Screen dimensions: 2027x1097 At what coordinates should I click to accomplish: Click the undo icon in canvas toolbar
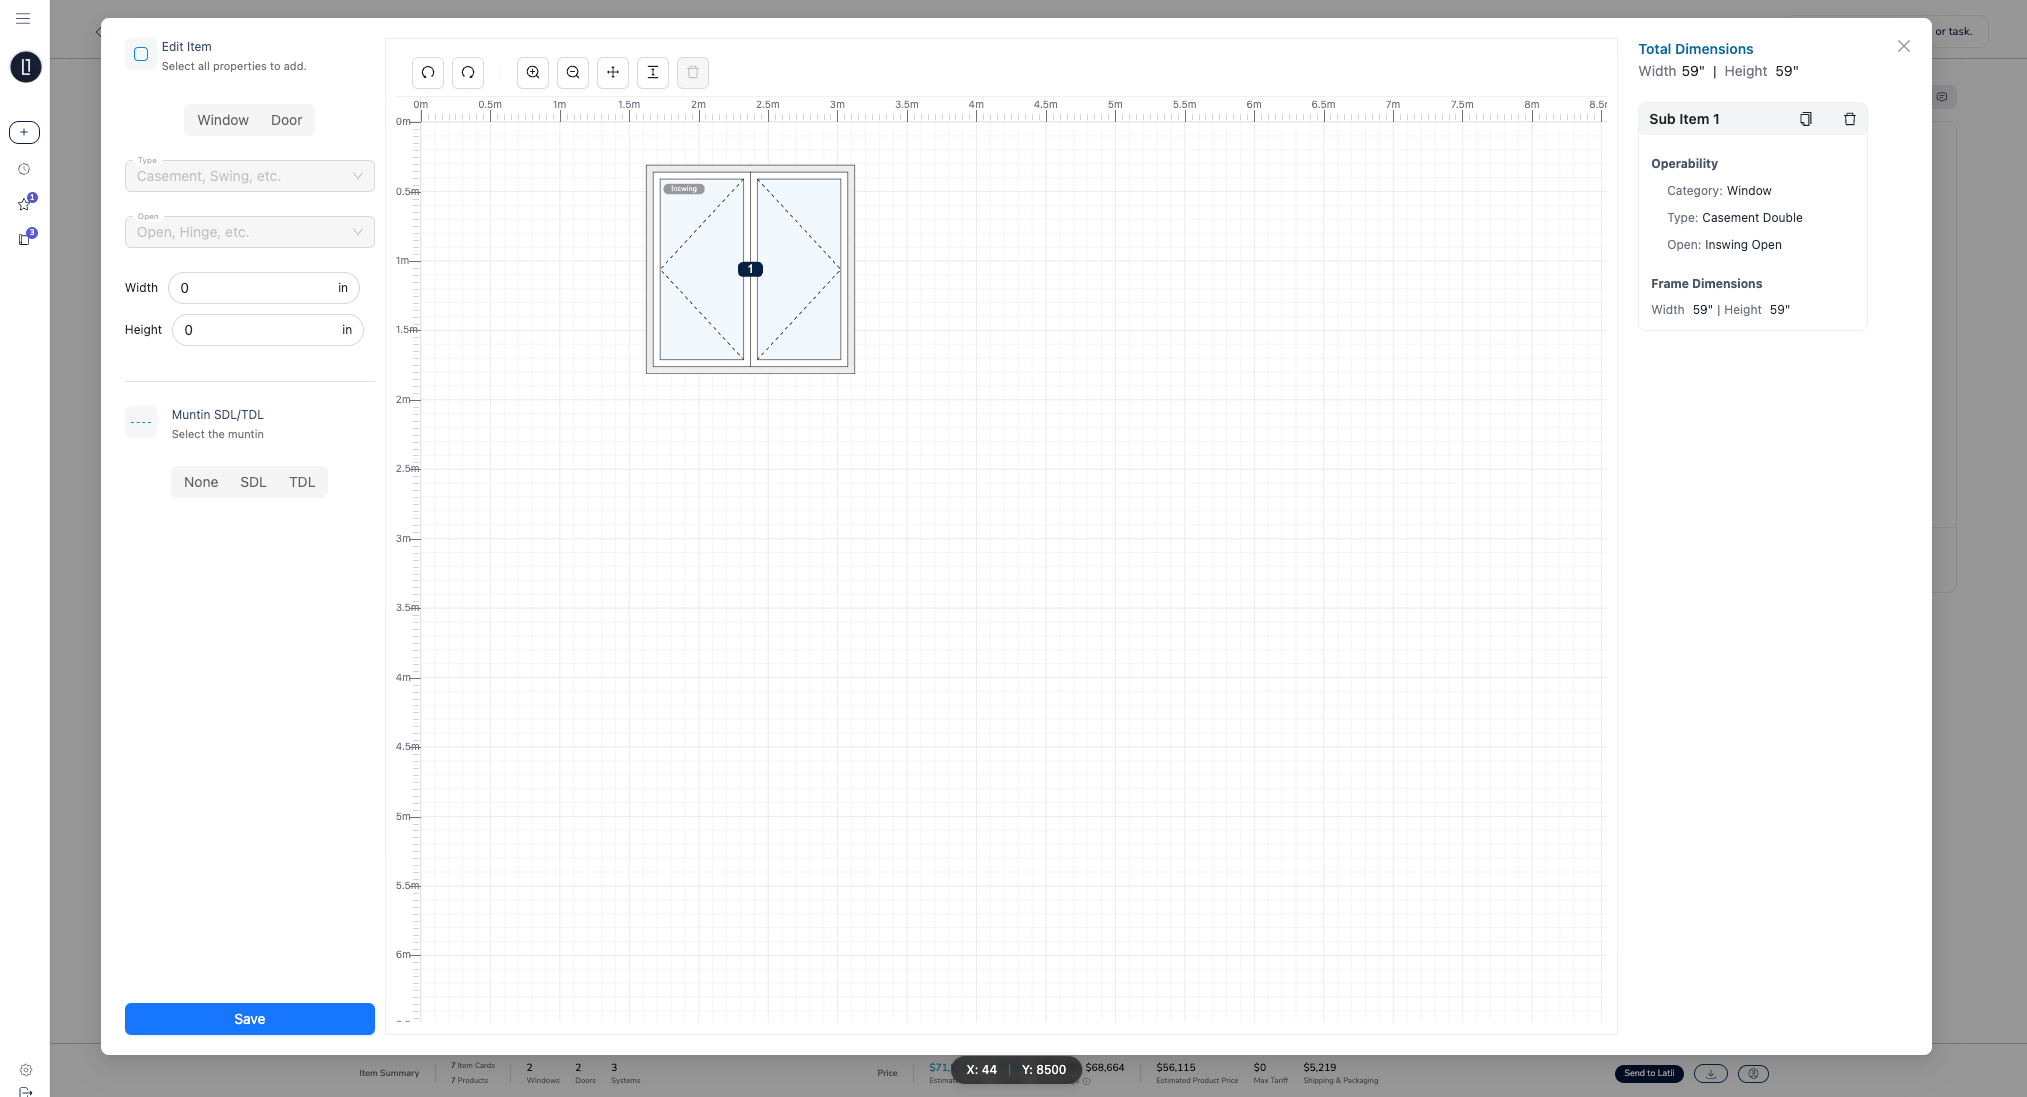tap(428, 72)
